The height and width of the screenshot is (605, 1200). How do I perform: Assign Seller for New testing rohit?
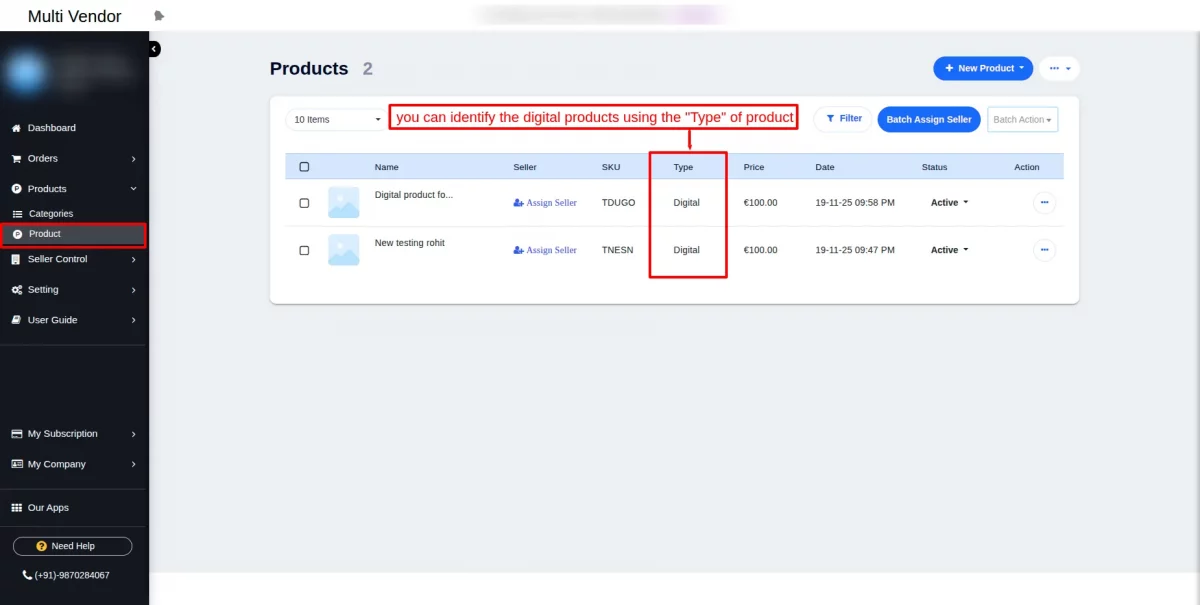[x=545, y=250]
